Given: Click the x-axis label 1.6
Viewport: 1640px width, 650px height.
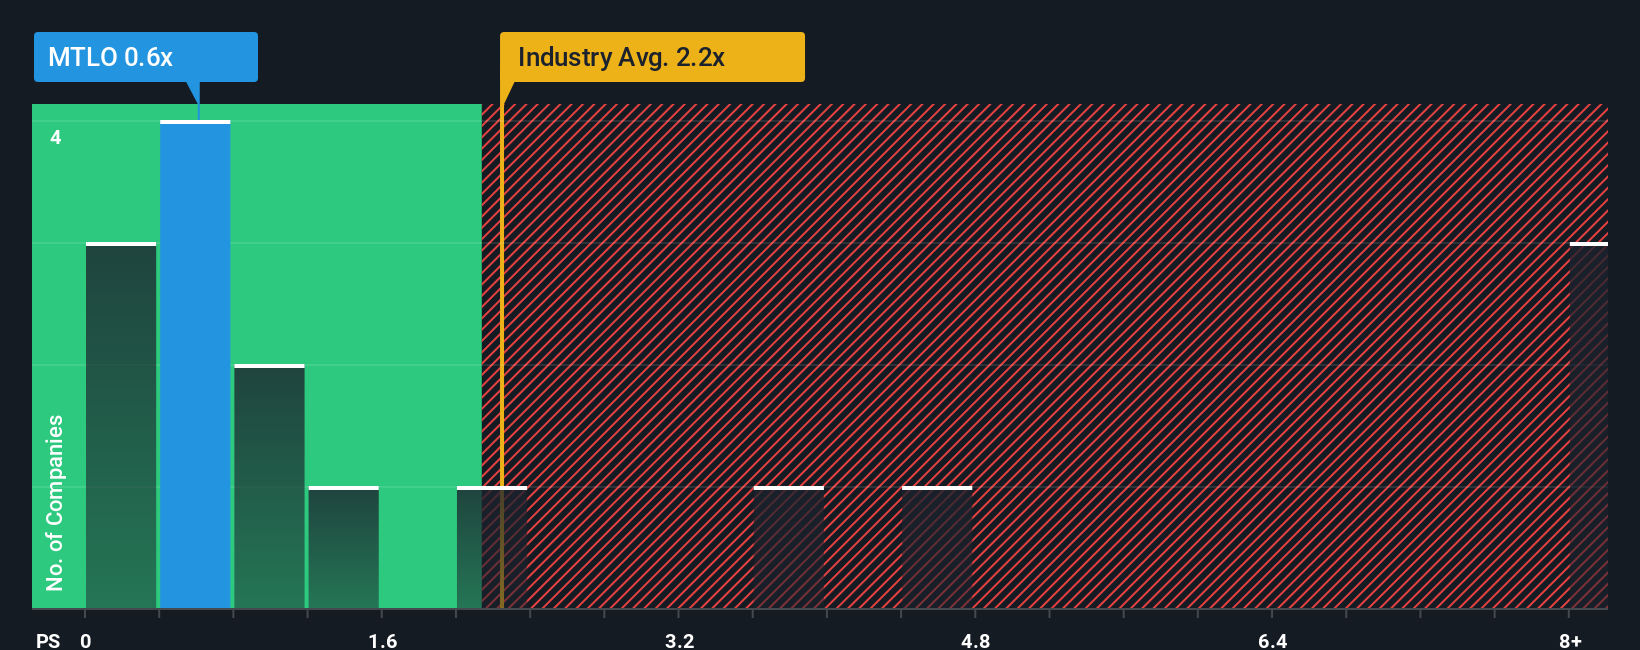Looking at the screenshot, I should pos(383,640).
